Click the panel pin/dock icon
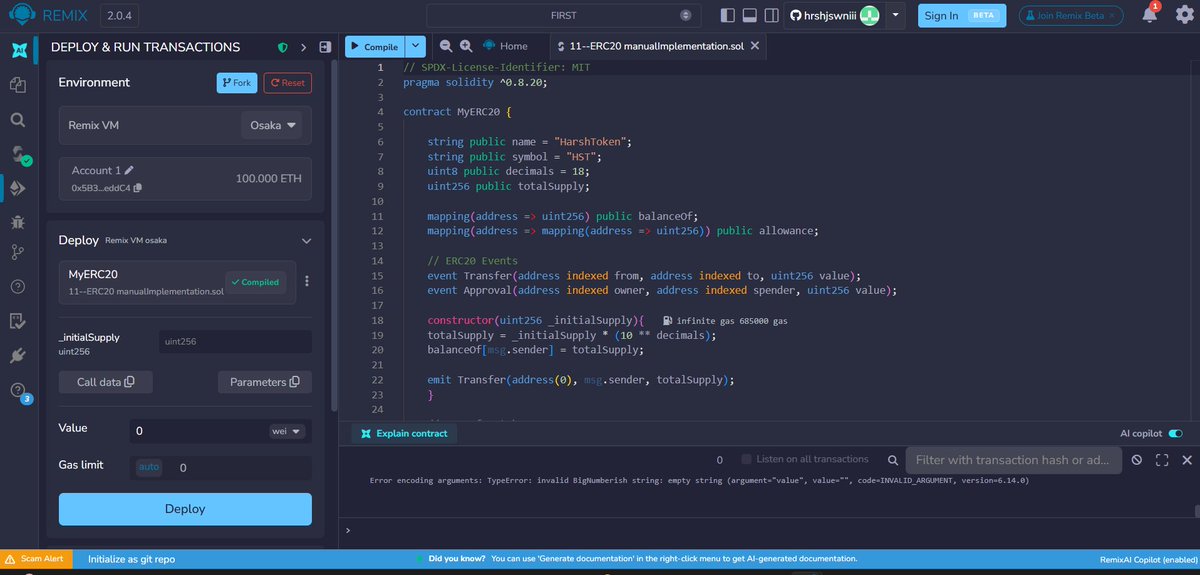 tap(324, 47)
